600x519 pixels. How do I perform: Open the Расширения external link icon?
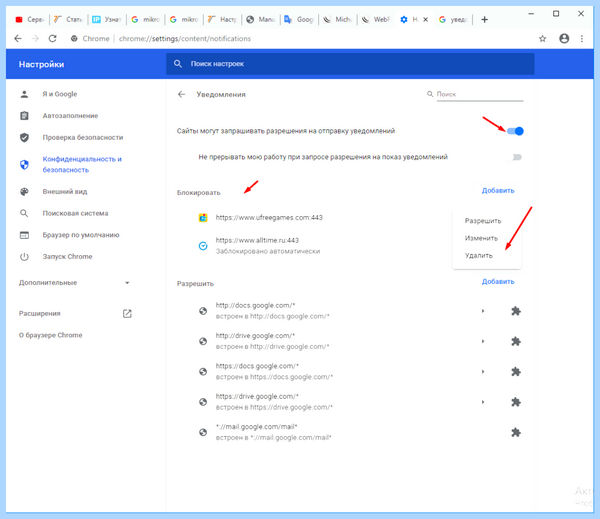click(127, 313)
